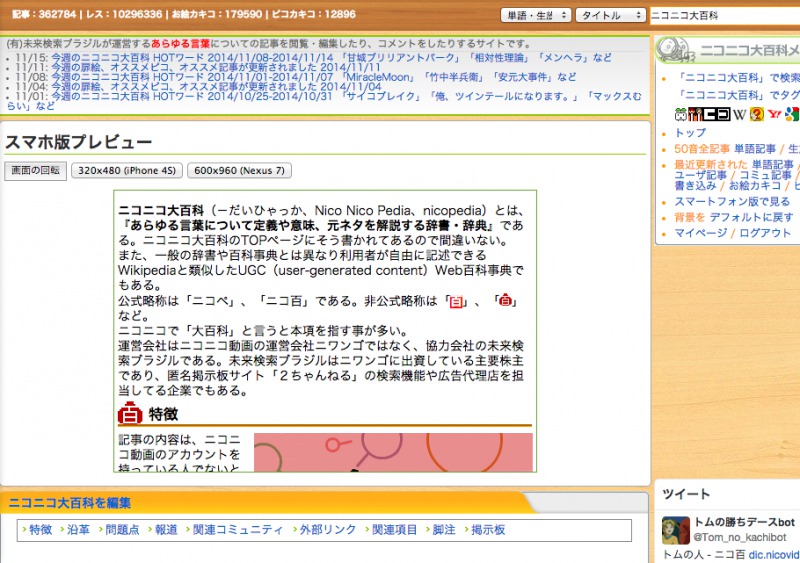The height and width of the screenshot is (563, 800).
Task: Open the コミュ記事 sidebar link
Action: (x=766, y=175)
